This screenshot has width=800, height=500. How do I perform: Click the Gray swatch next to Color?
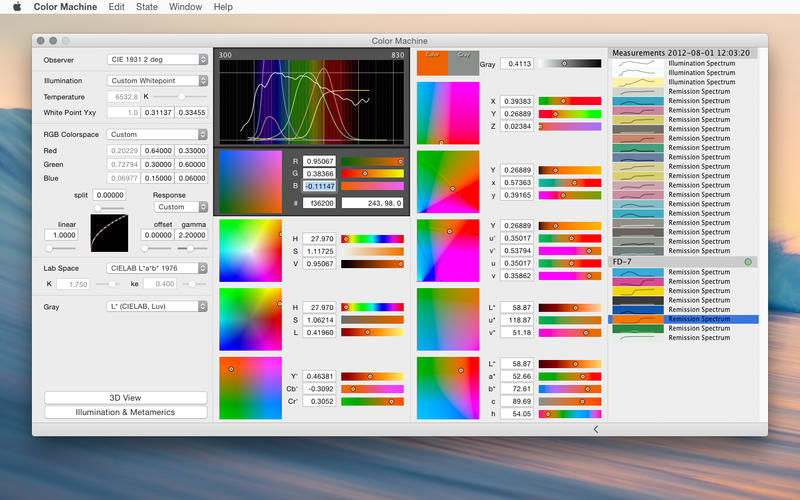coord(464,63)
